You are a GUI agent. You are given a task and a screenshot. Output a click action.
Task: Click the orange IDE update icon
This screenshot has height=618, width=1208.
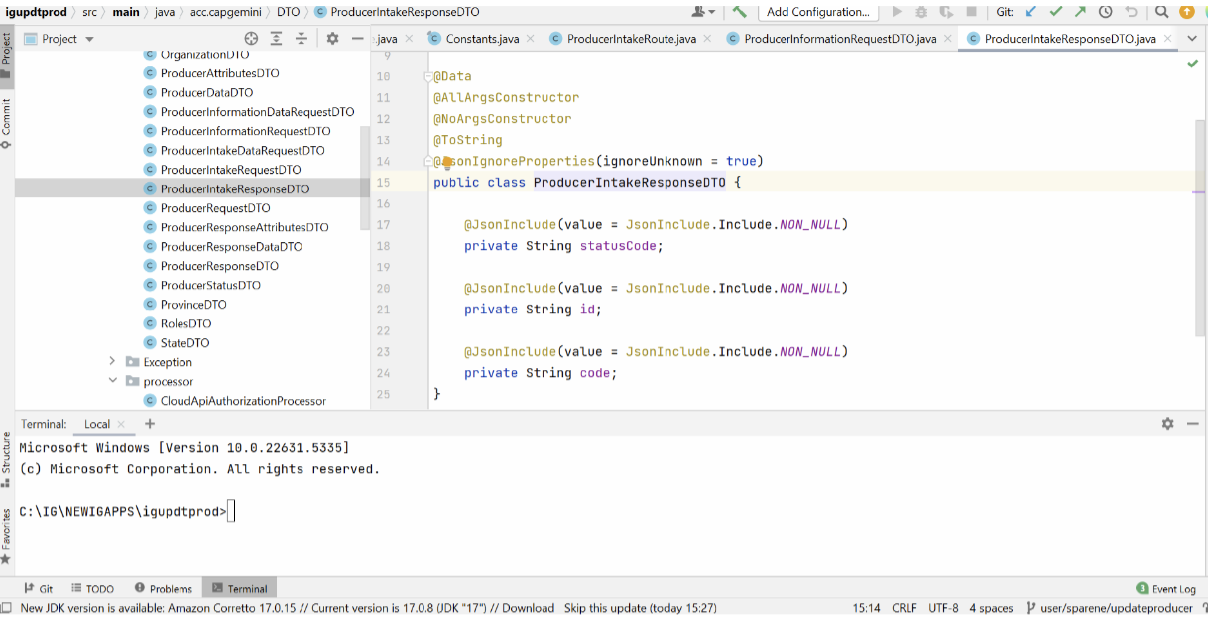[x=1187, y=12]
